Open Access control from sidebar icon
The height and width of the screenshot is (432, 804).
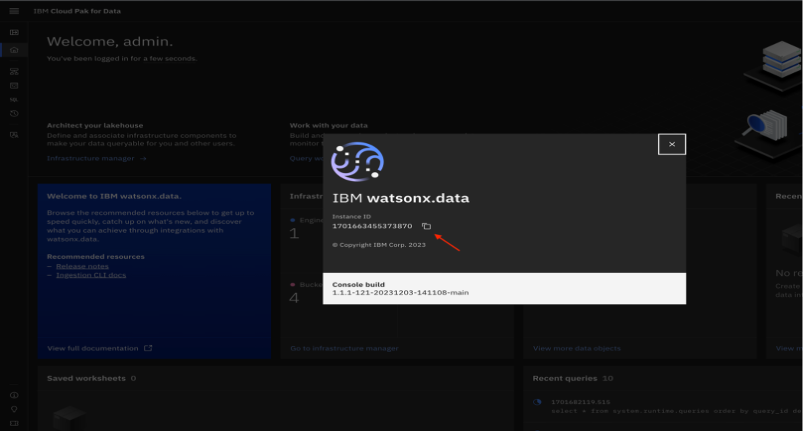point(14,133)
